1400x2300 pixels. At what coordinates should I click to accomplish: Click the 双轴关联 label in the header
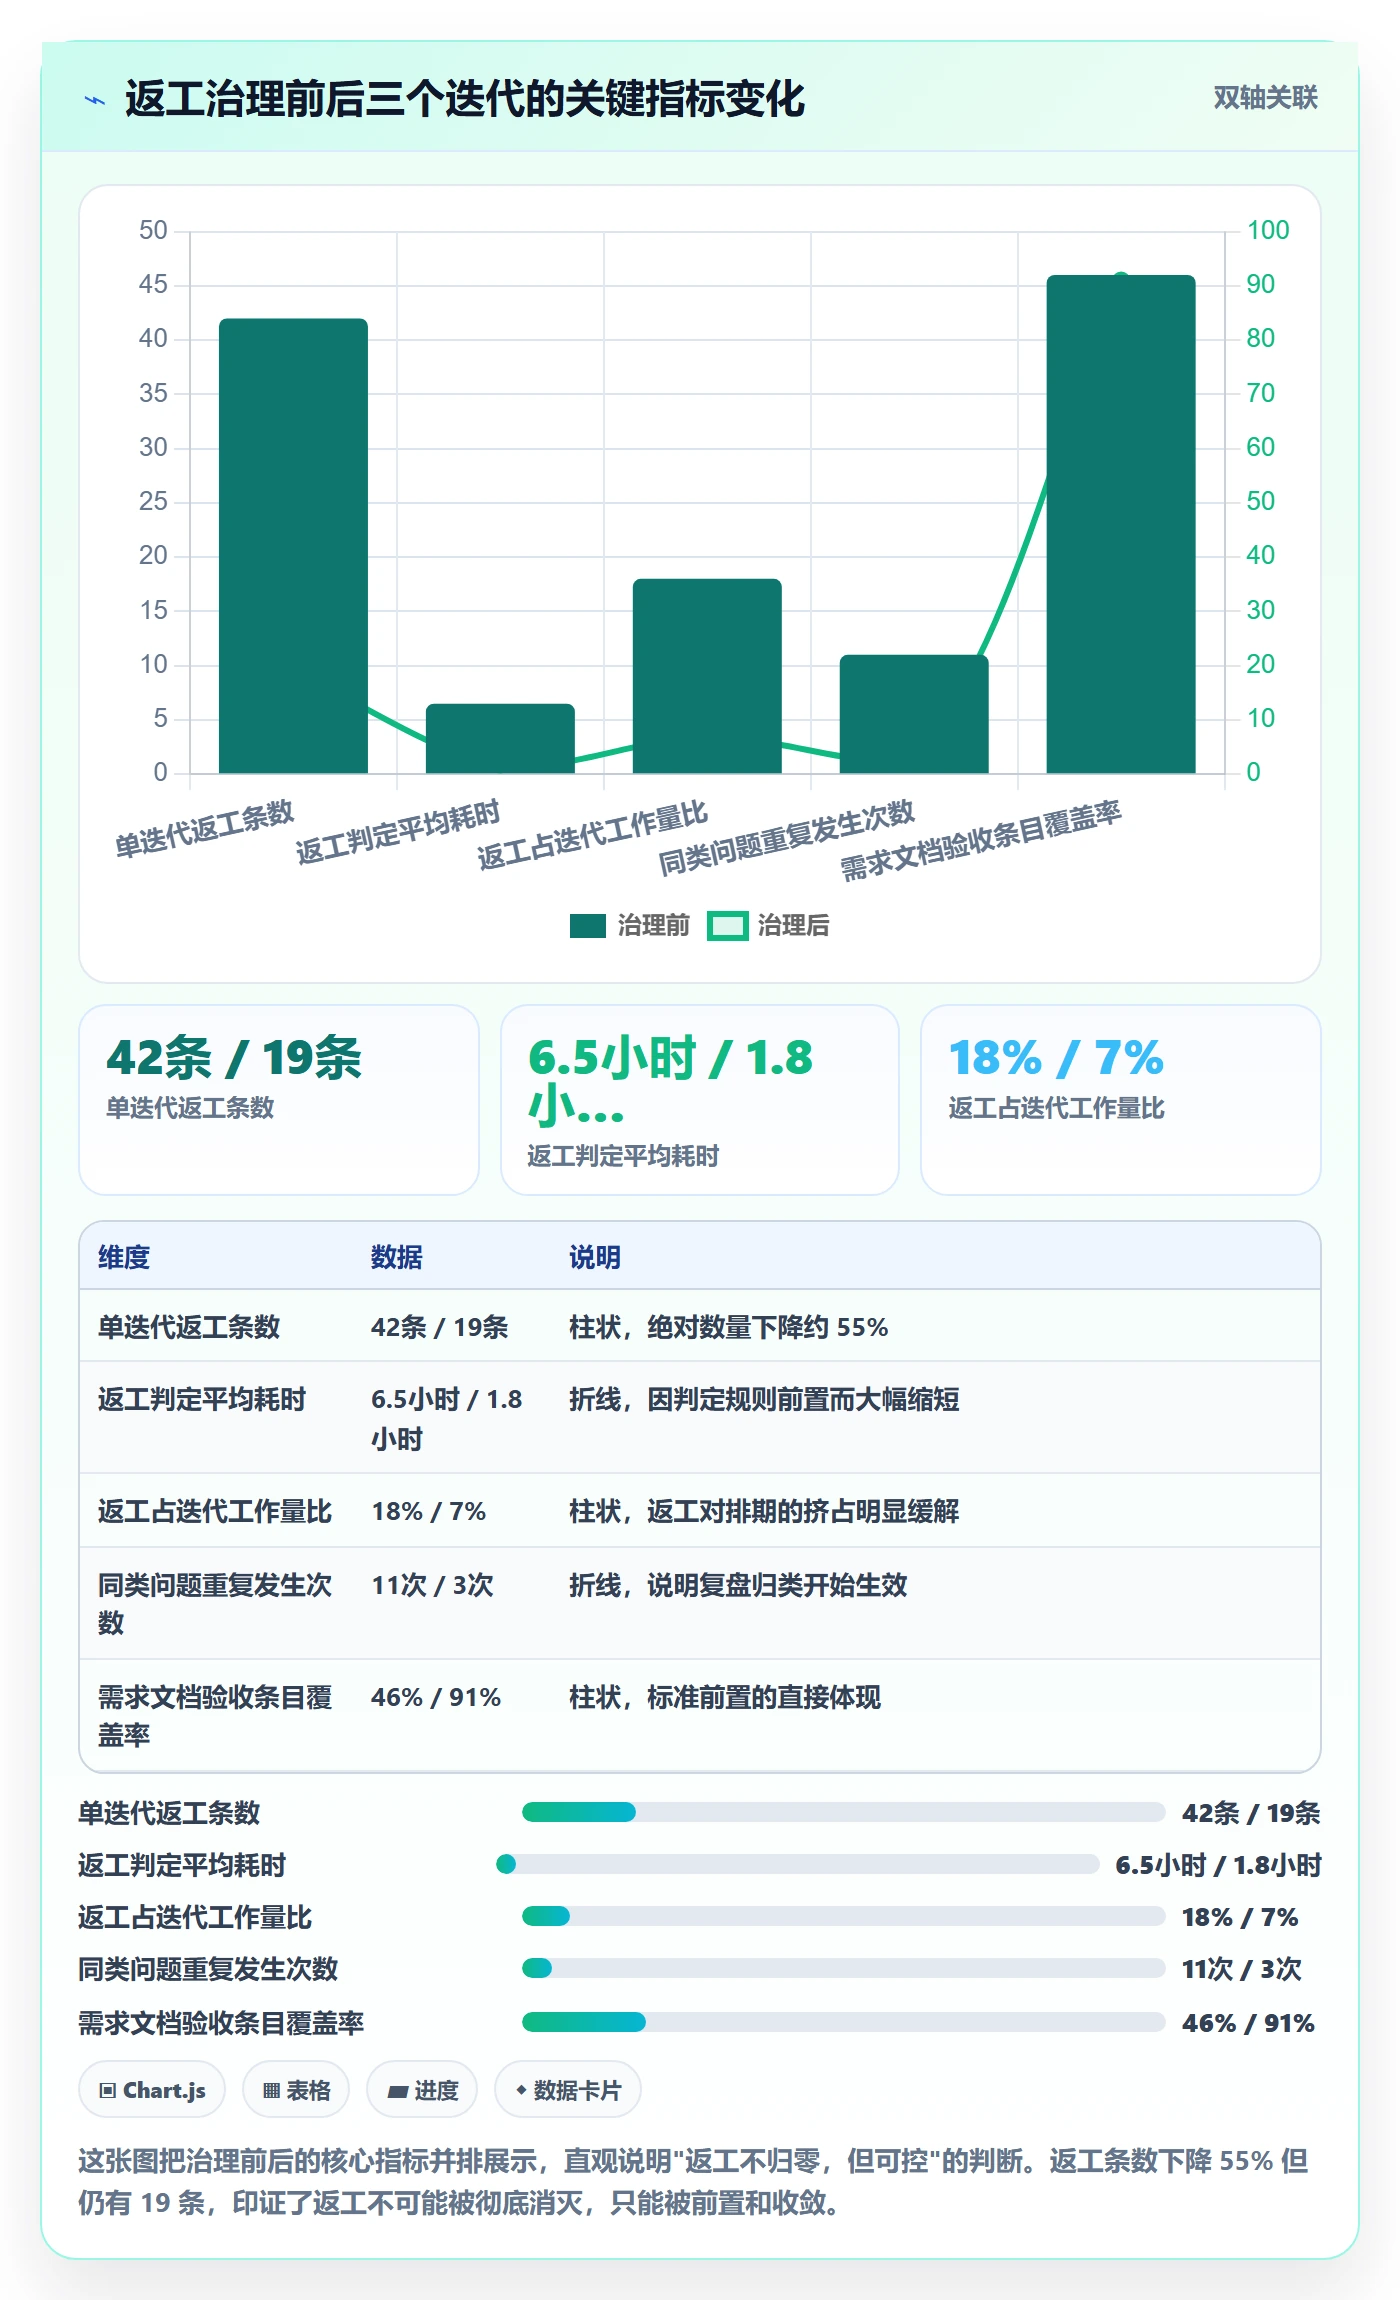tap(1265, 98)
